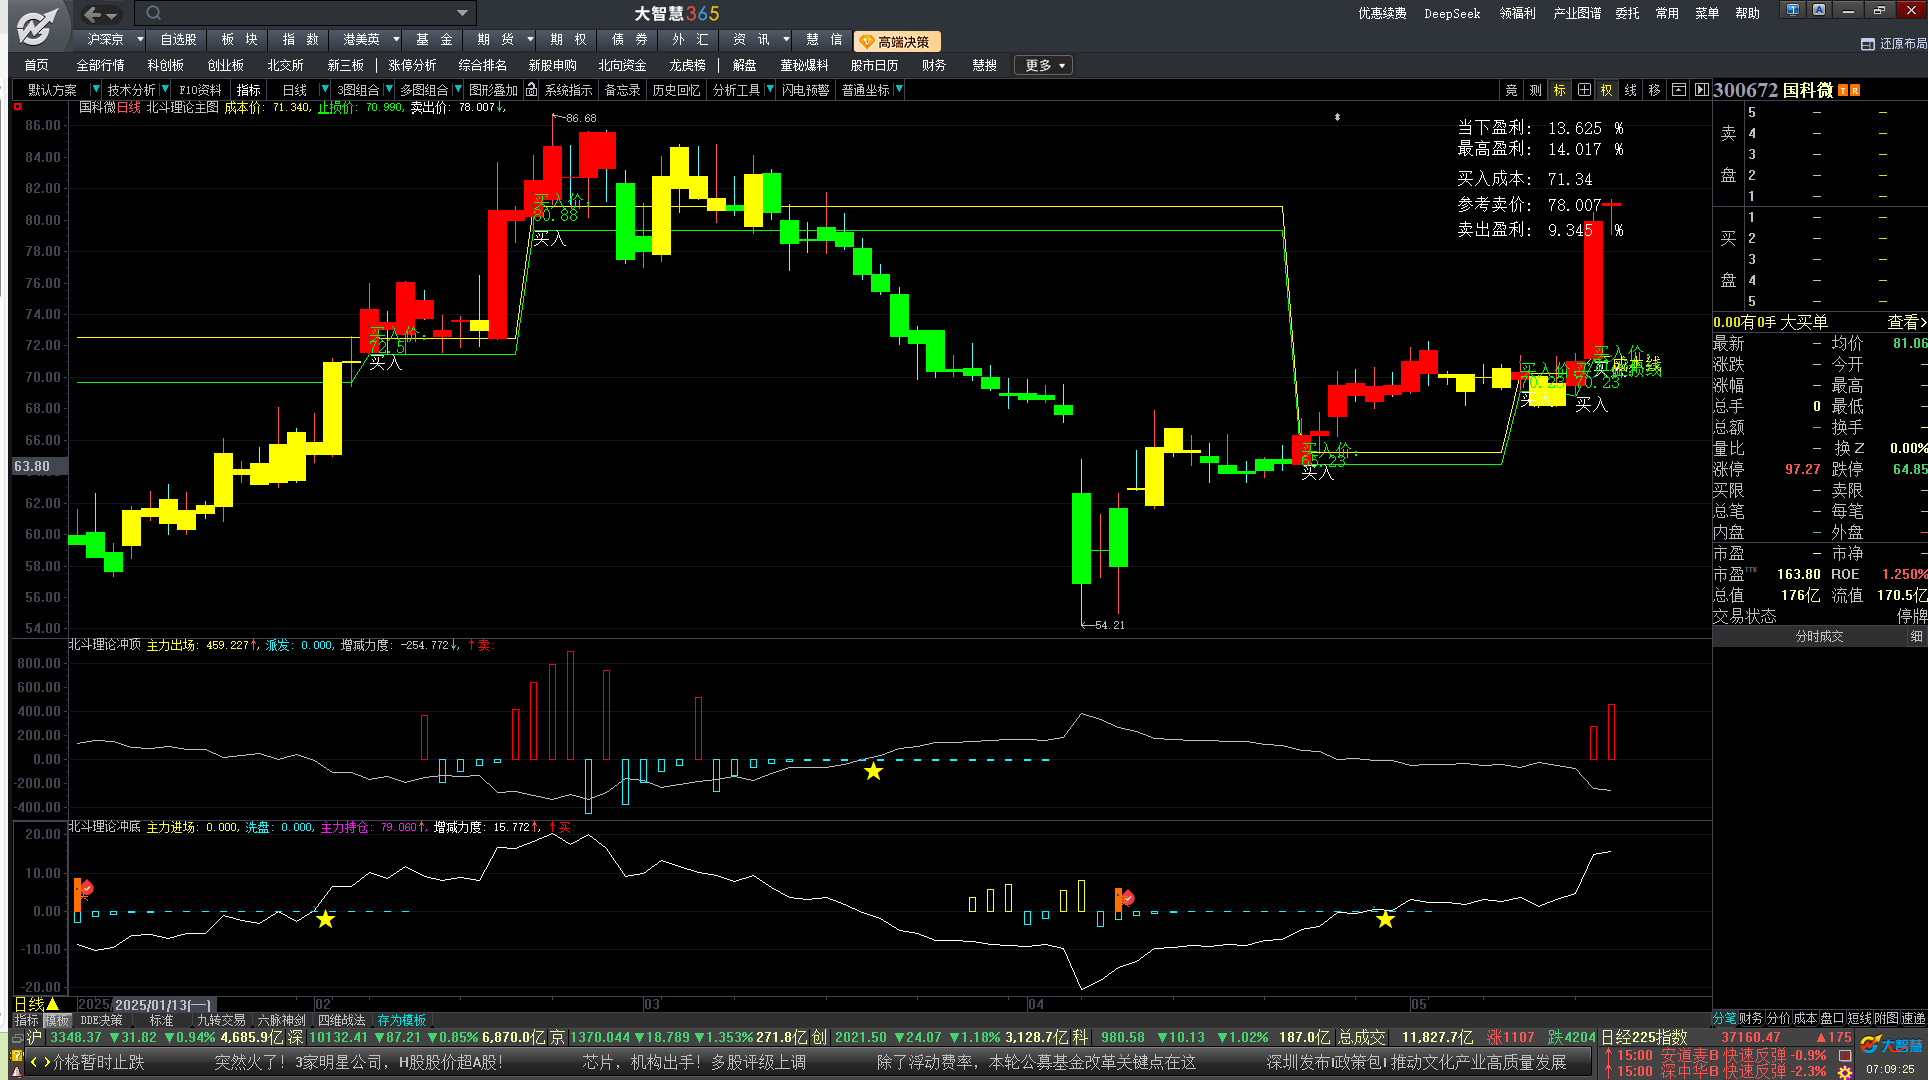Screen dimensions: 1928x1080
Task: Click the grid crosshair toolbar icon
Action: (x=1584, y=90)
